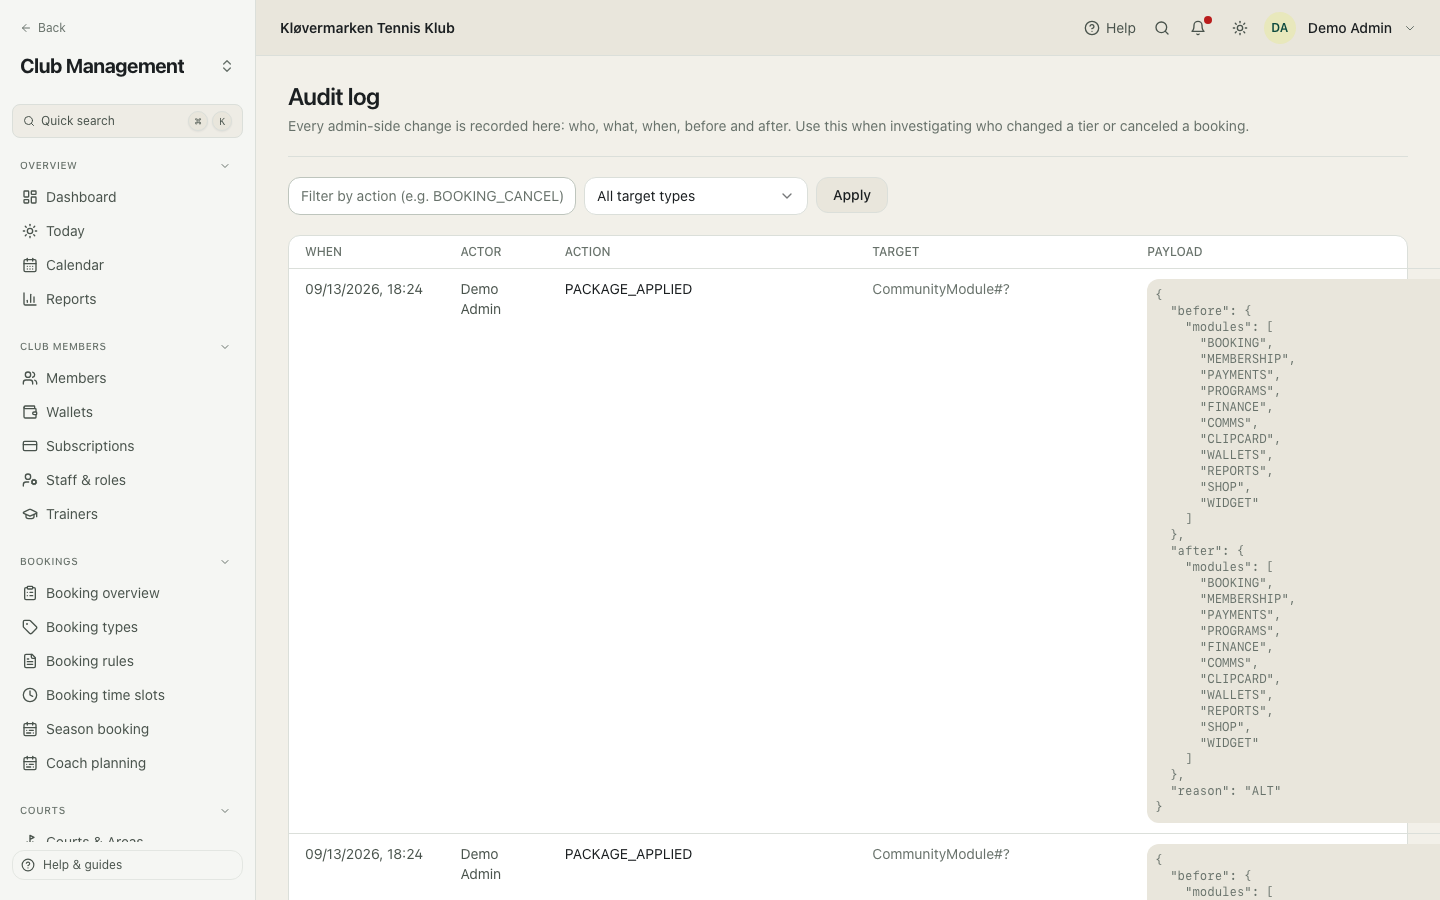Click the Staff & roles icon

coord(30,480)
